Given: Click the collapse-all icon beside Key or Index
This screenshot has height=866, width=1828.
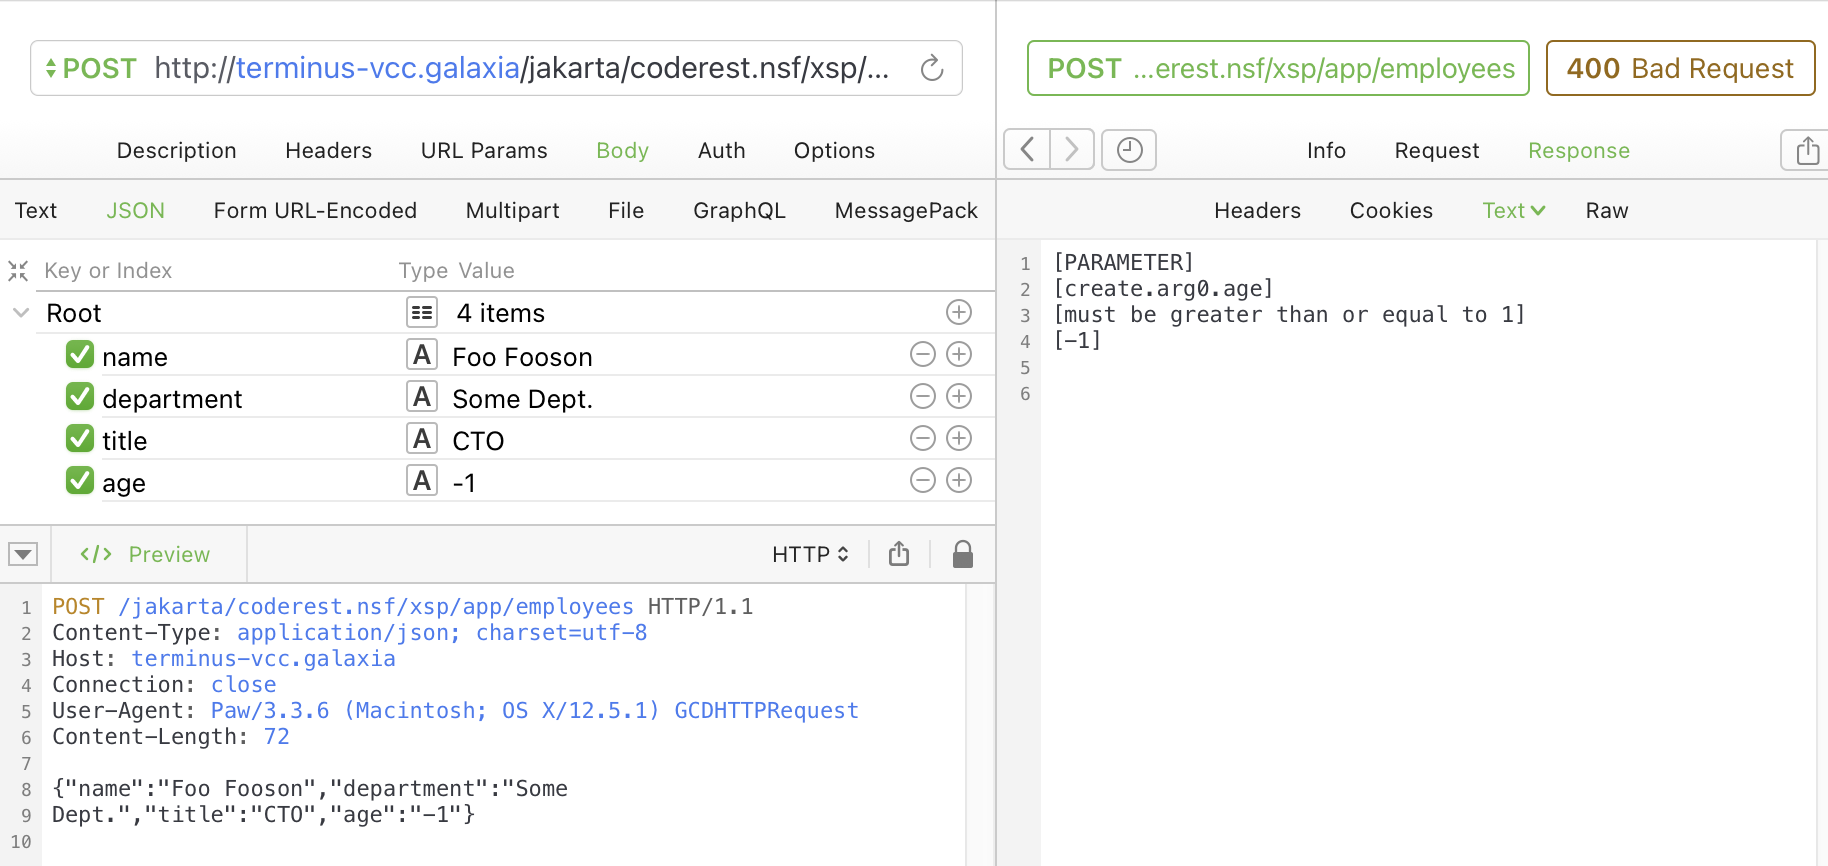Looking at the screenshot, I should (x=18, y=271).
